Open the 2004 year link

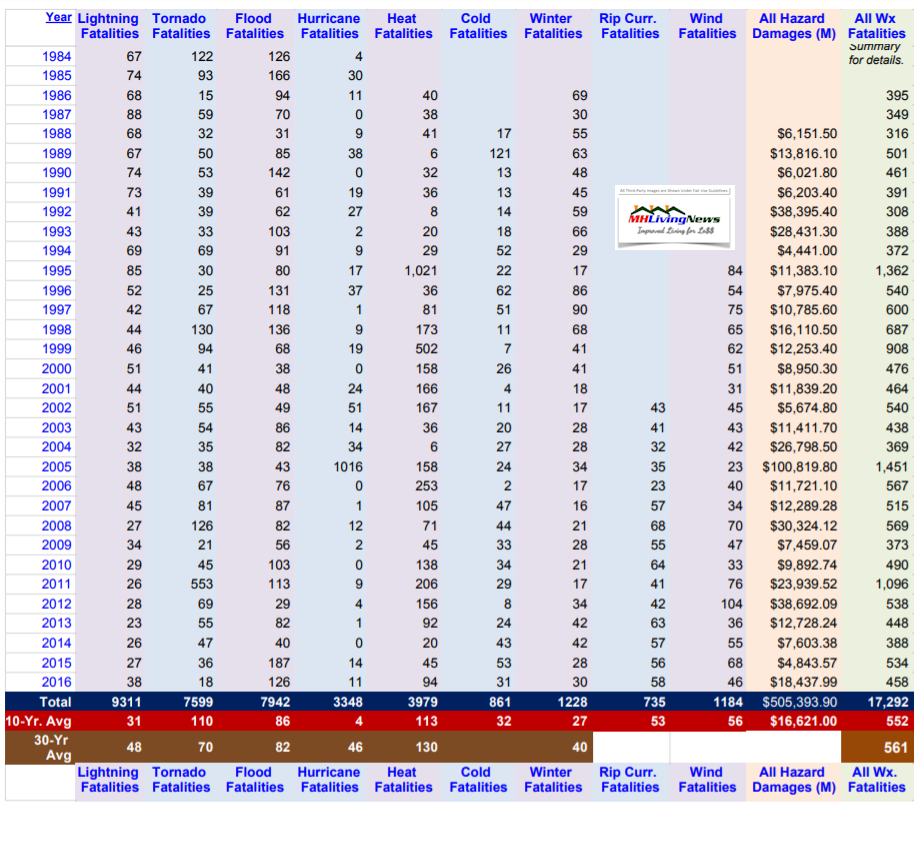(x=57, y=447)
